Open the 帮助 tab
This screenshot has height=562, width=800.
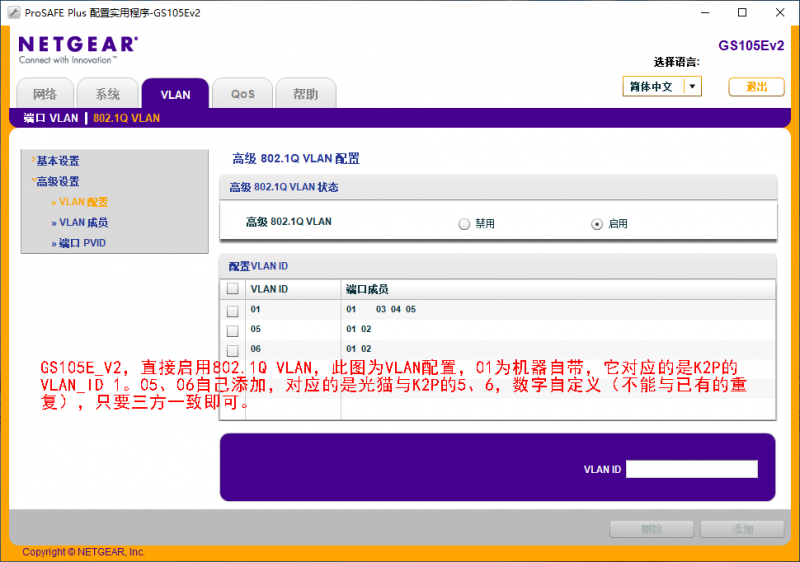pos(306,94)
